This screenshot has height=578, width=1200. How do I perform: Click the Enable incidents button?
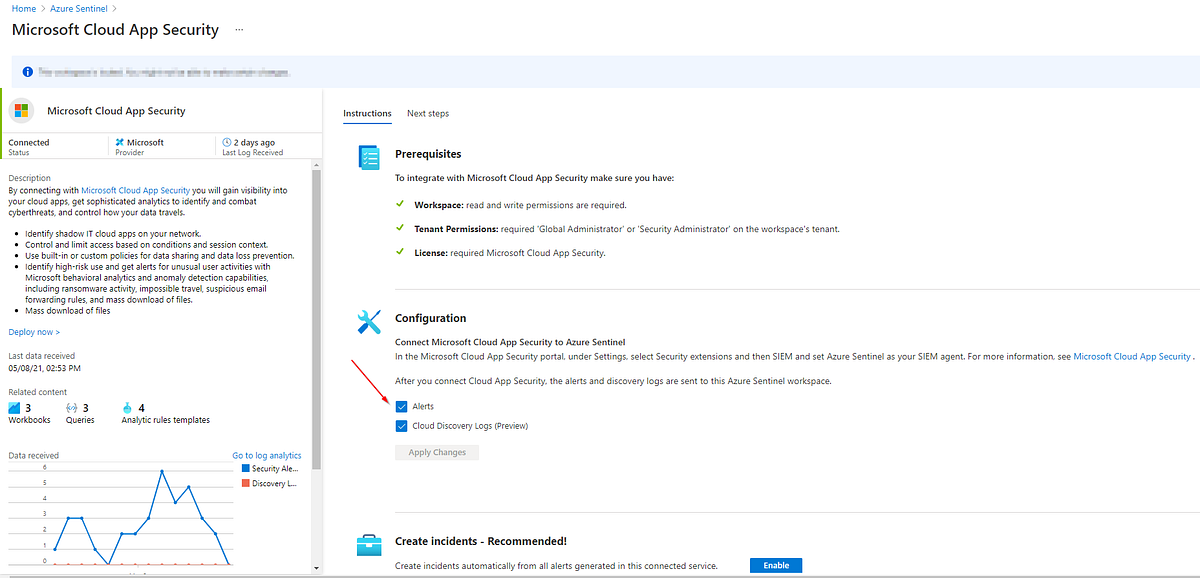click(x=776, y=565)
